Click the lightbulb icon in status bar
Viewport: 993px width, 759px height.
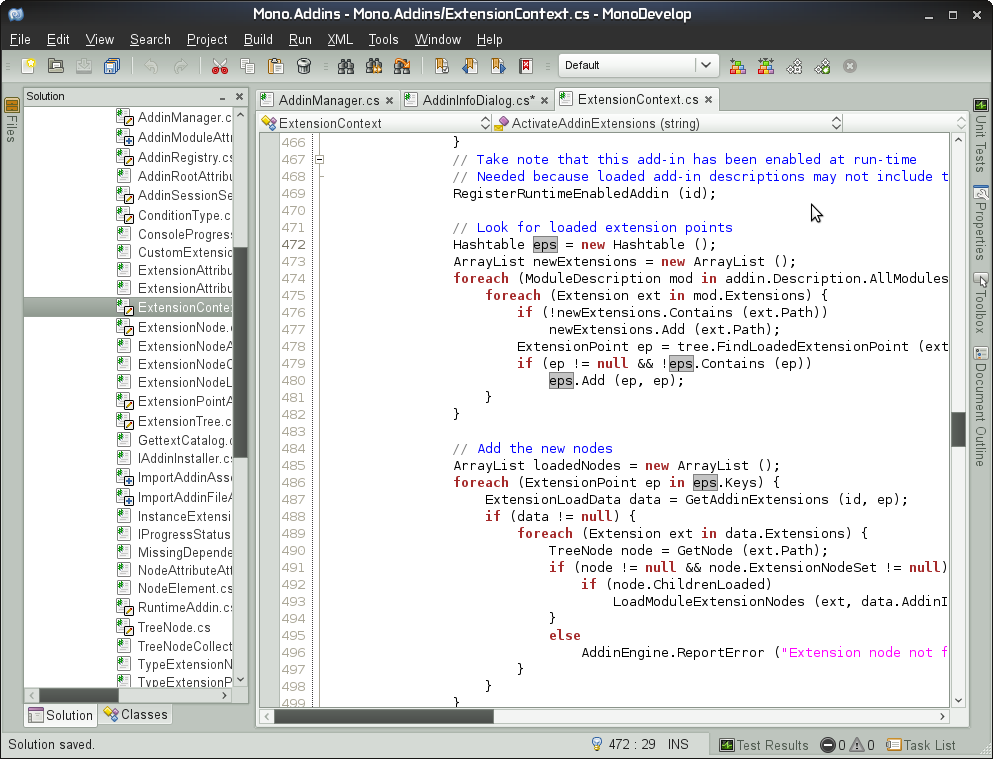597,744
